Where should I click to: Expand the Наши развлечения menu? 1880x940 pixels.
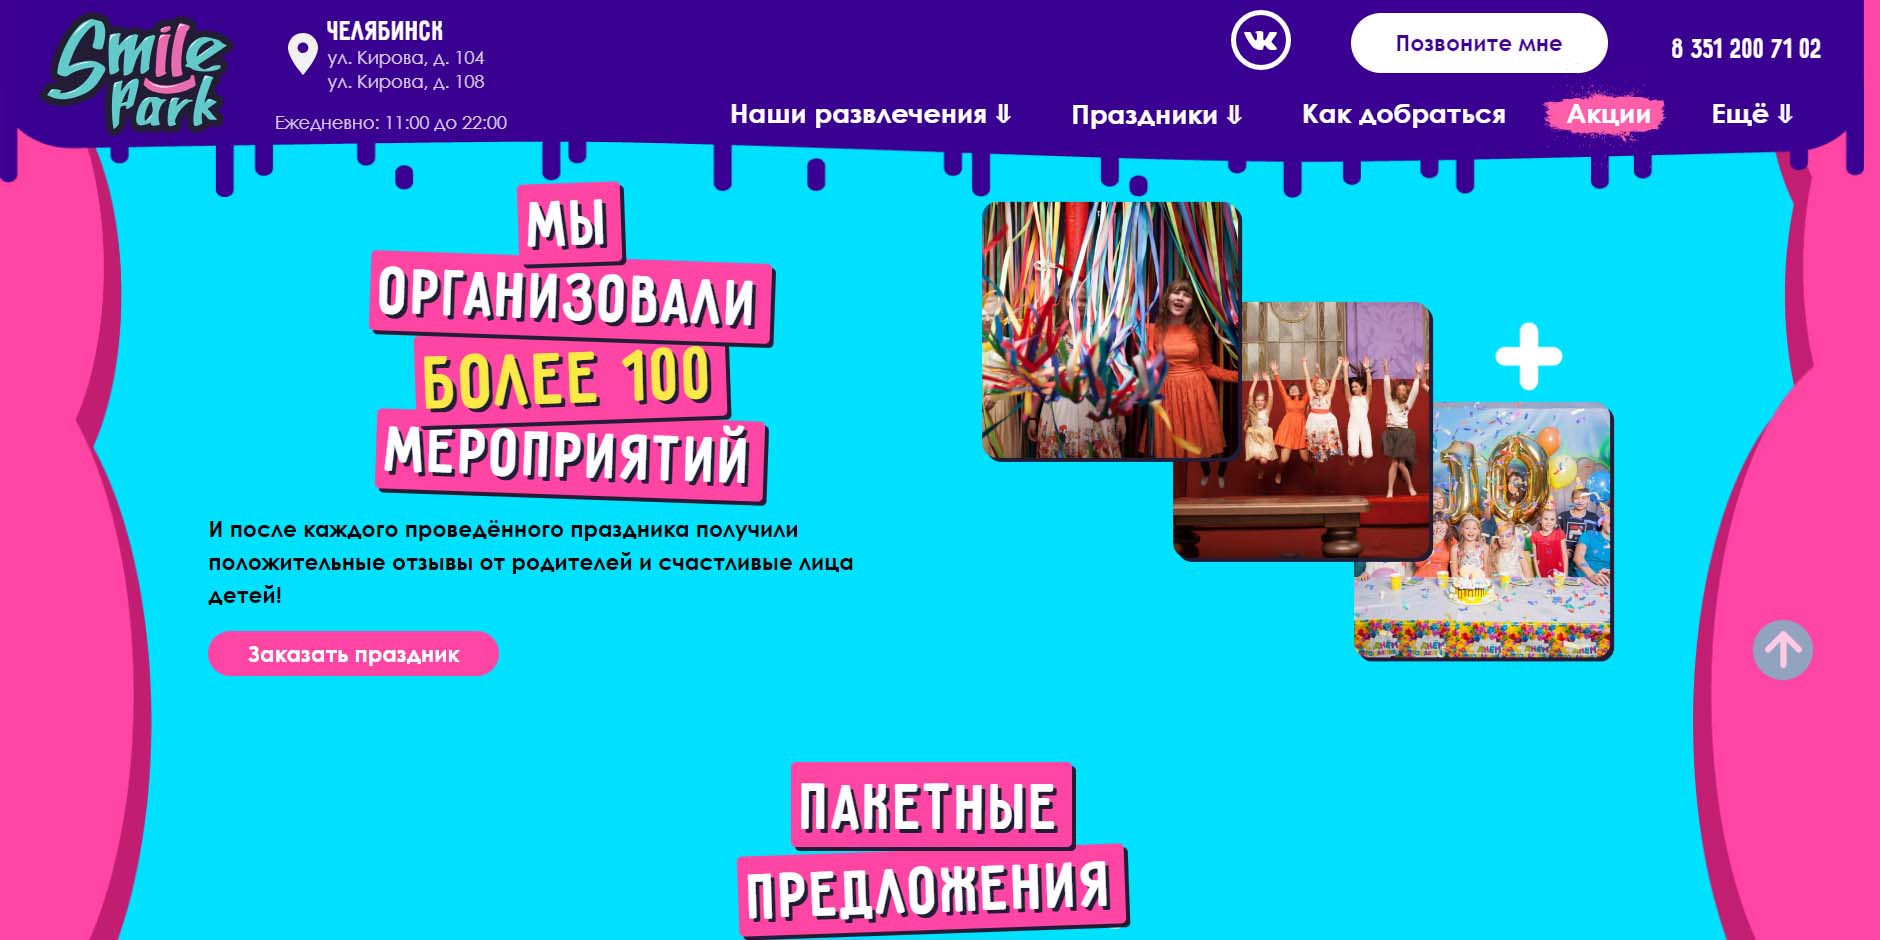[870, 114]
